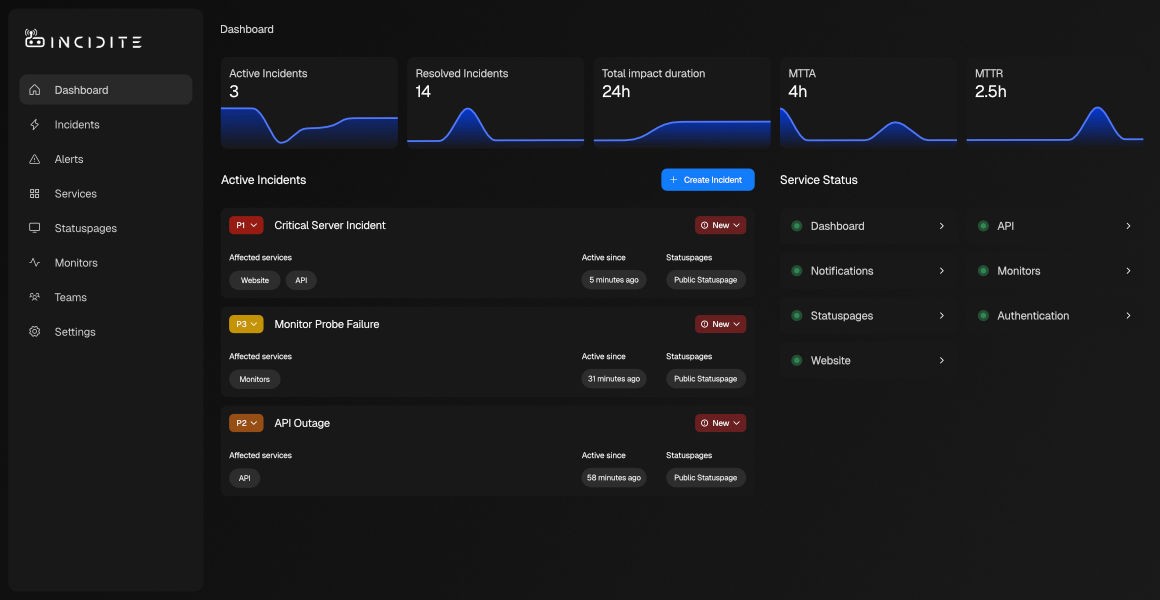The image size is (1160, 600).
Task: Click the green status dot next to Website
Action: tap(797, 360)
